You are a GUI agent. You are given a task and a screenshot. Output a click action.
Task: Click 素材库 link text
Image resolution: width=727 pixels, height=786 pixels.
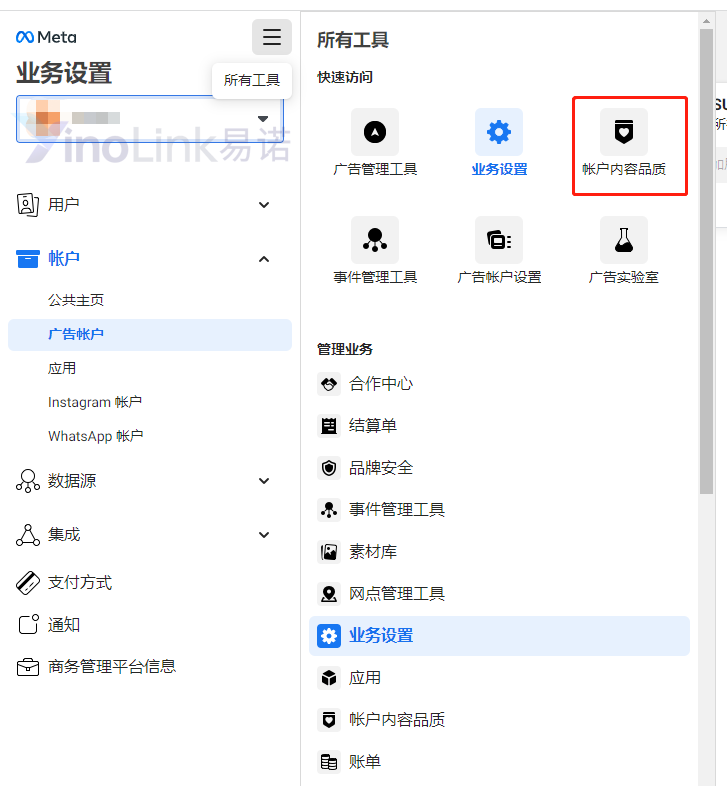(x=373, y=552)
